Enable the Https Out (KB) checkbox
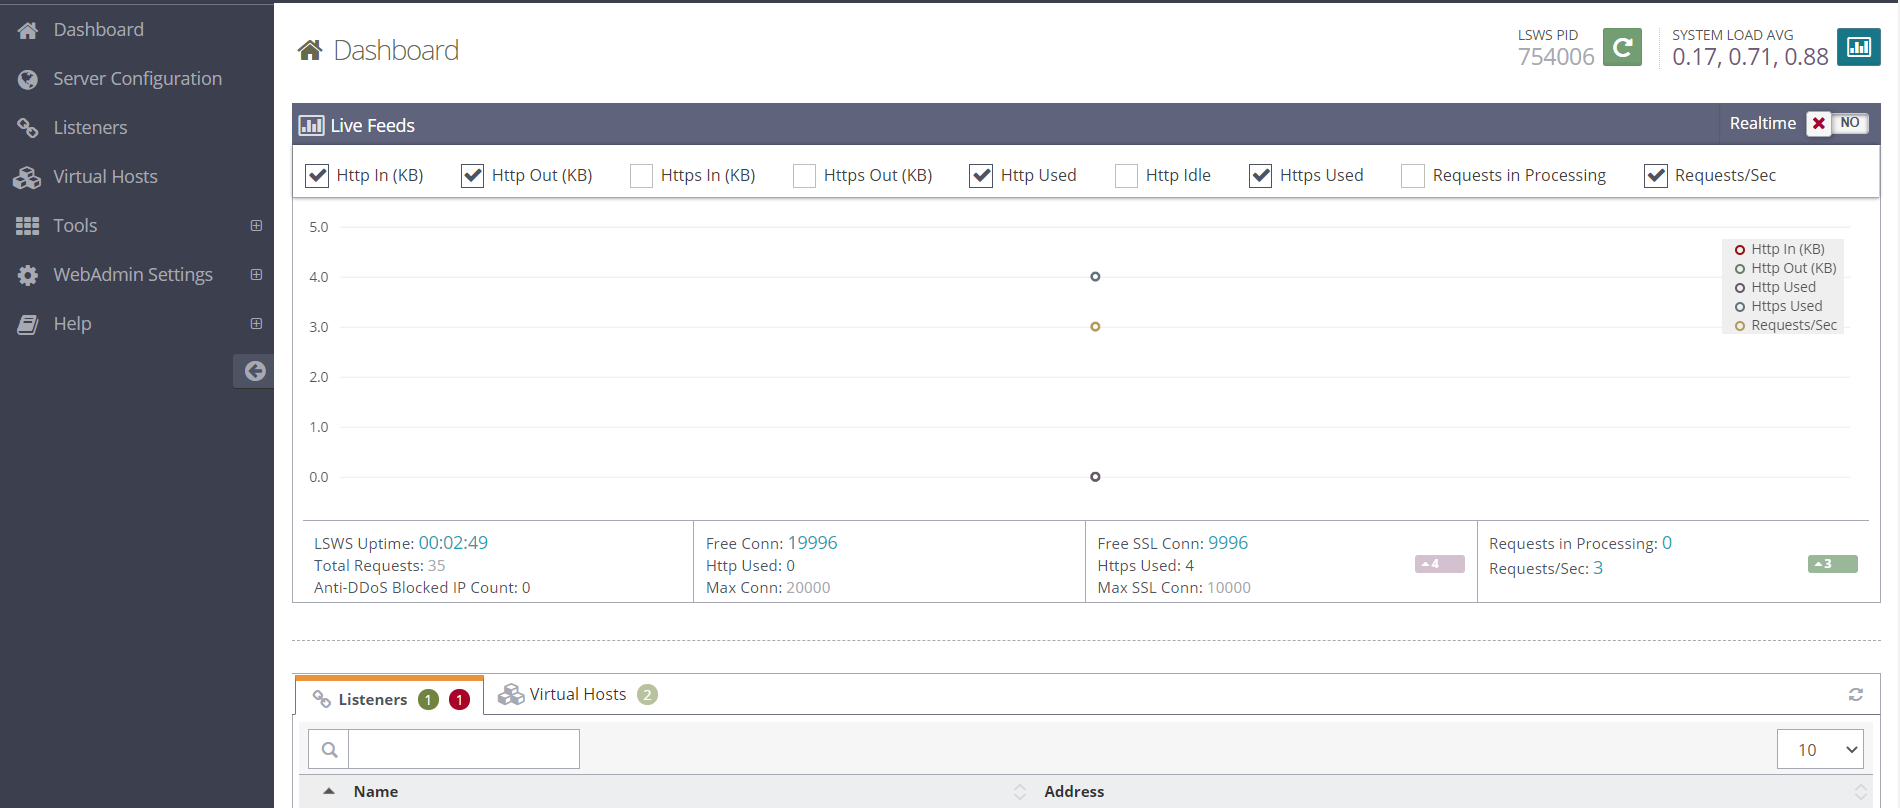The width and height of the screenshot is (1900, 808). click(x=804, y=176)
